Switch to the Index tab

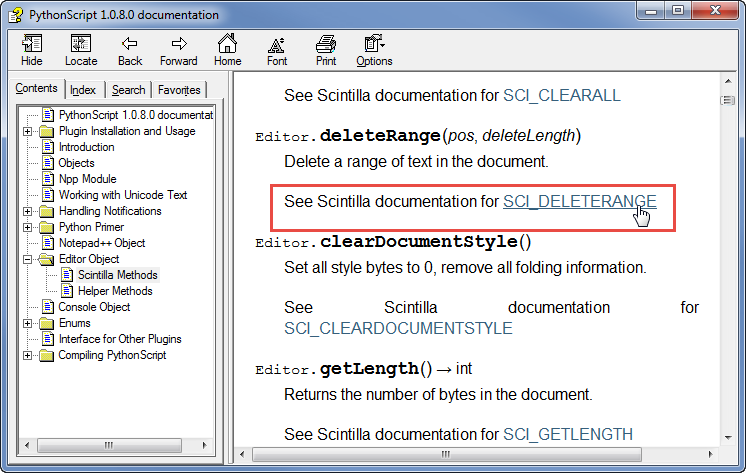point(83,90)
